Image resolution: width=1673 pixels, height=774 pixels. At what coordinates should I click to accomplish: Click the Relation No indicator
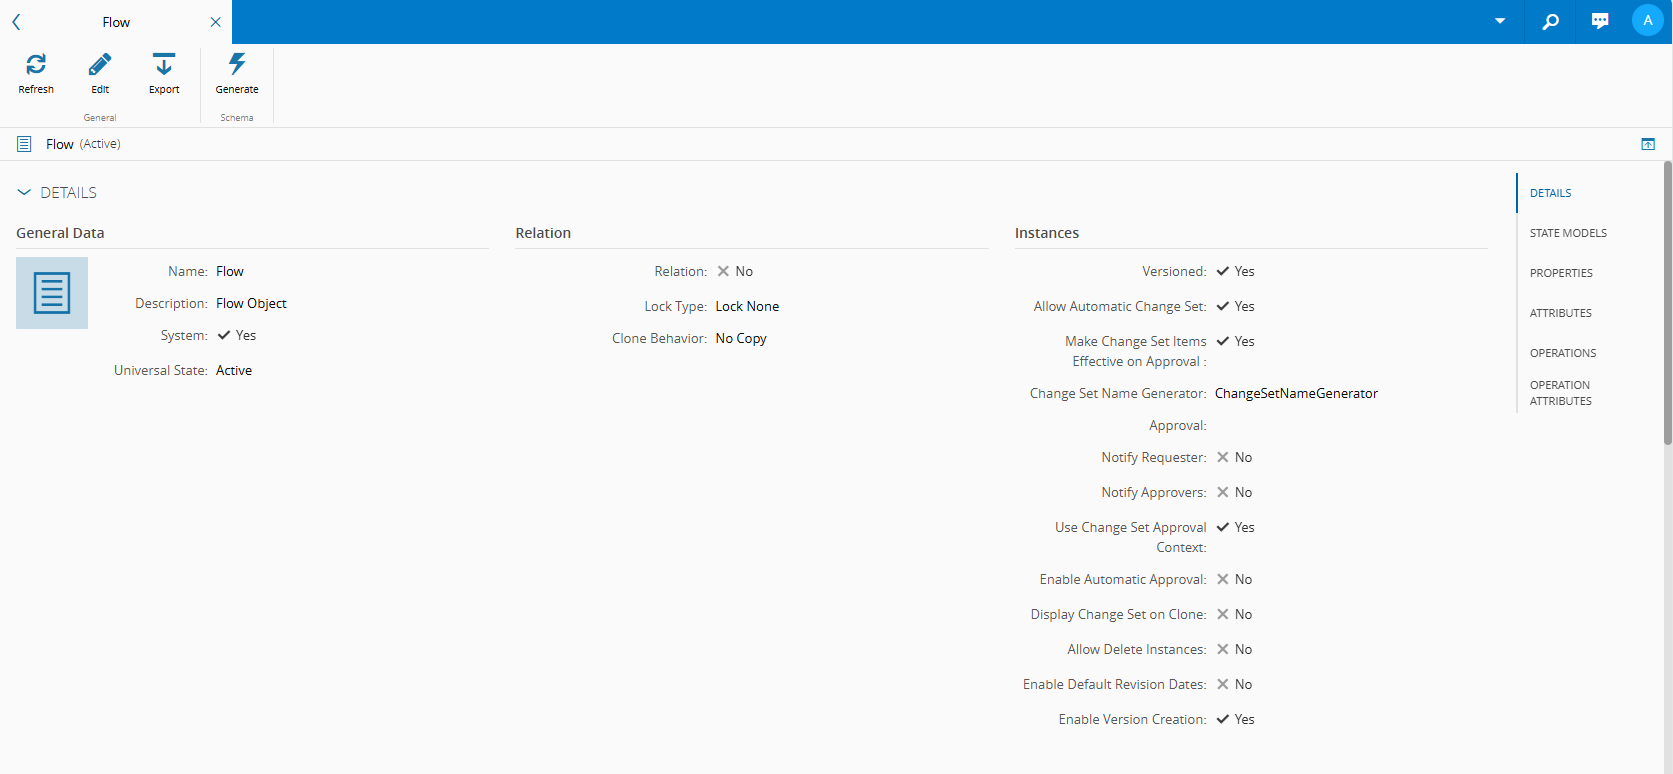723,271
